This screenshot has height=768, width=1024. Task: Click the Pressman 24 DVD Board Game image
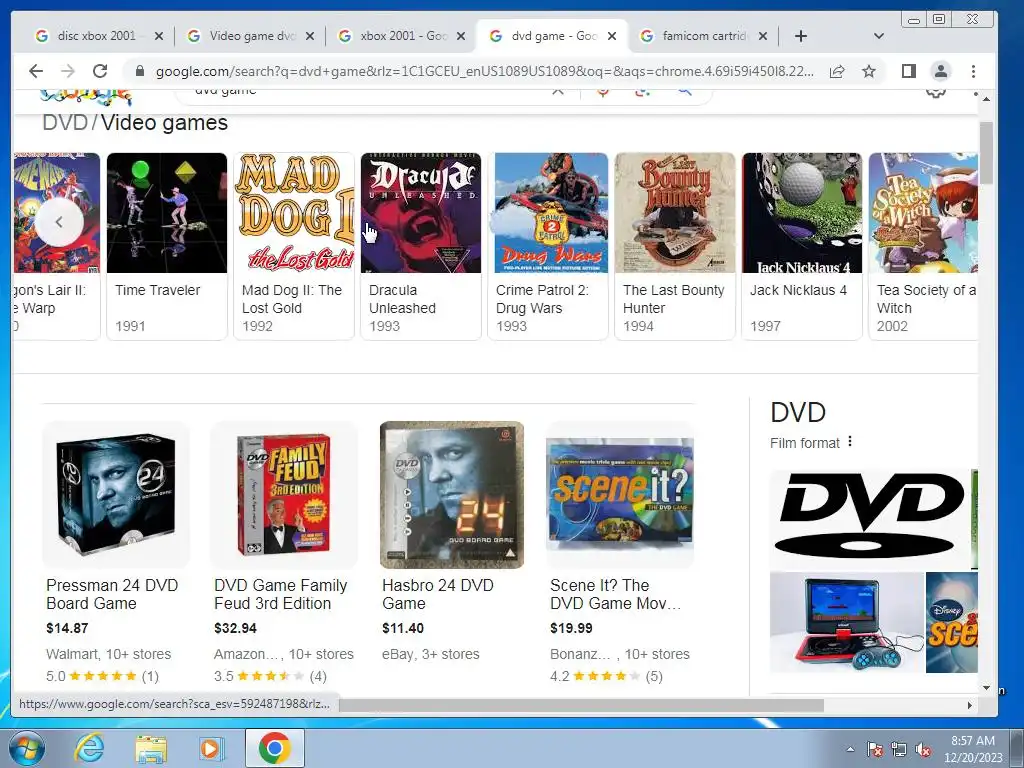tap(116, 494)
